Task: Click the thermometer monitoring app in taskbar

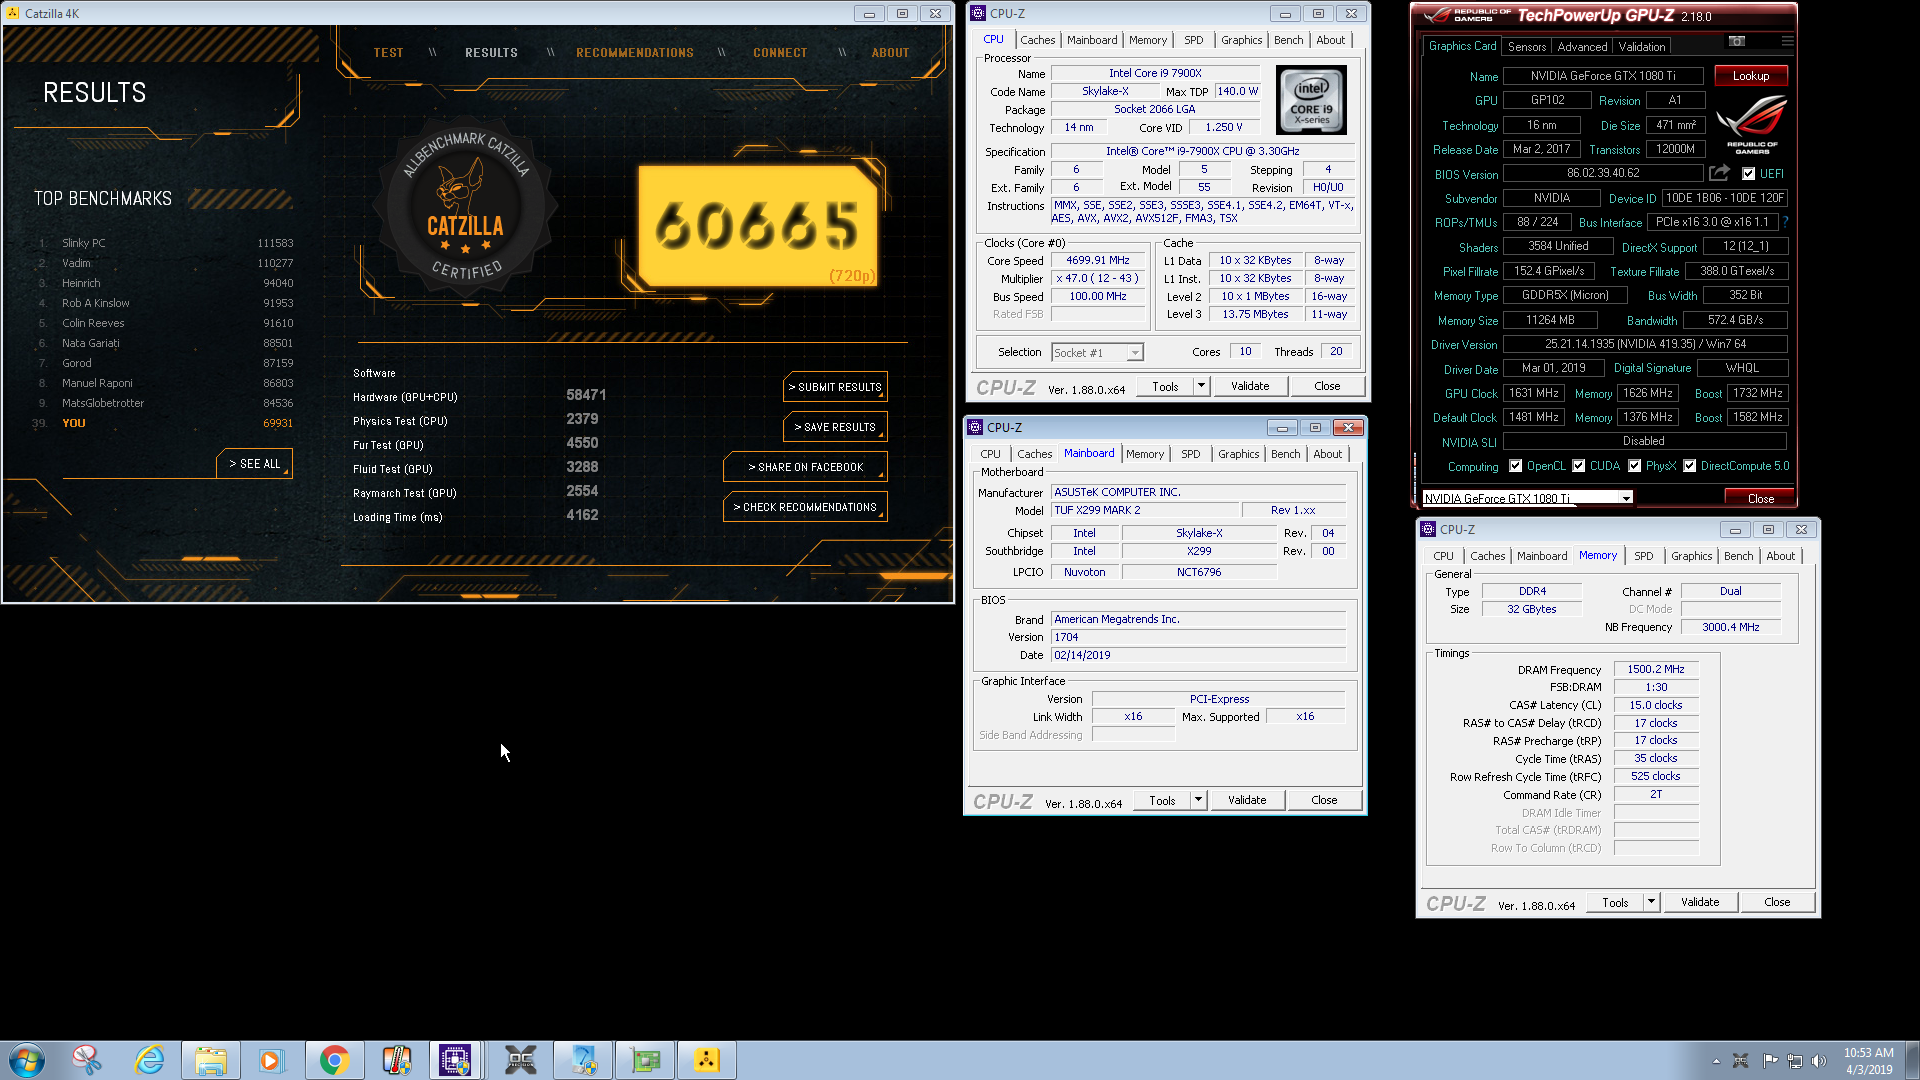Action: point(397,1060)
